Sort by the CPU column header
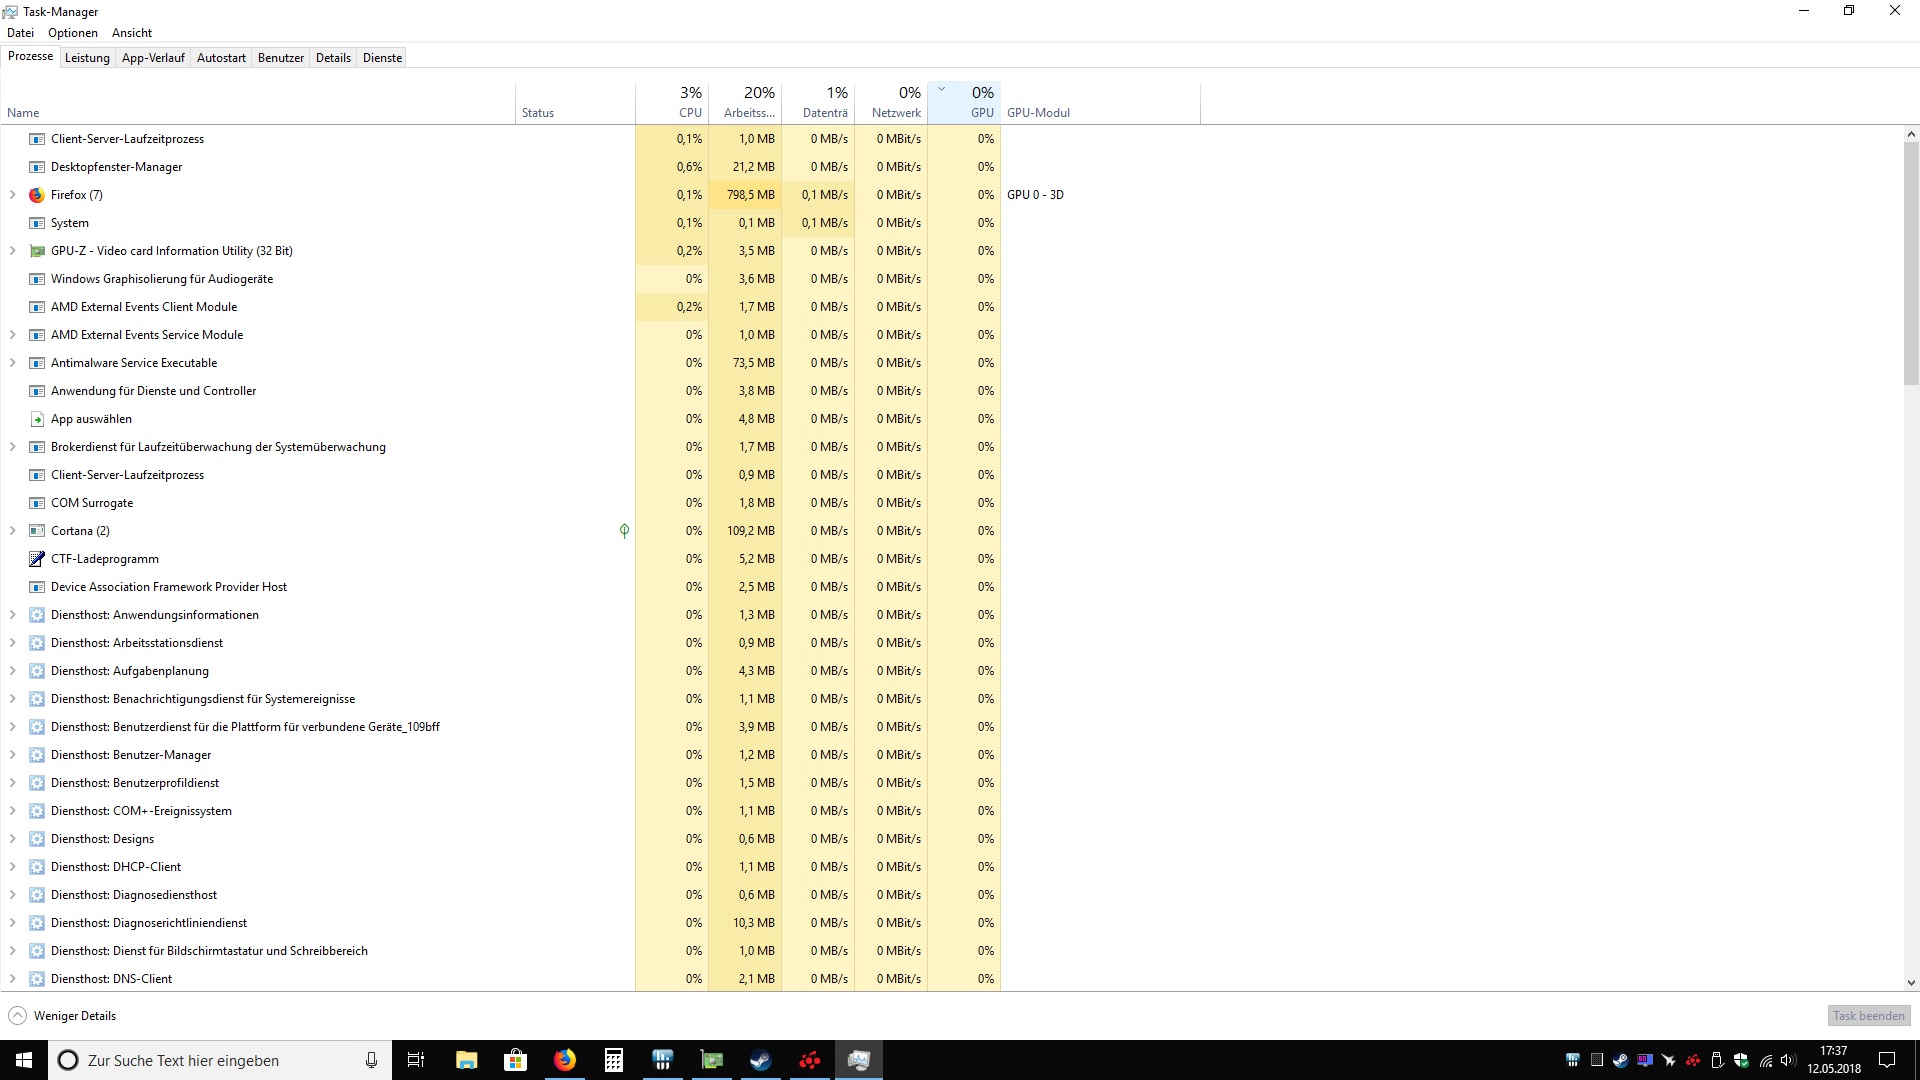The image size is (1920, 1080). (x=680, y=102)
